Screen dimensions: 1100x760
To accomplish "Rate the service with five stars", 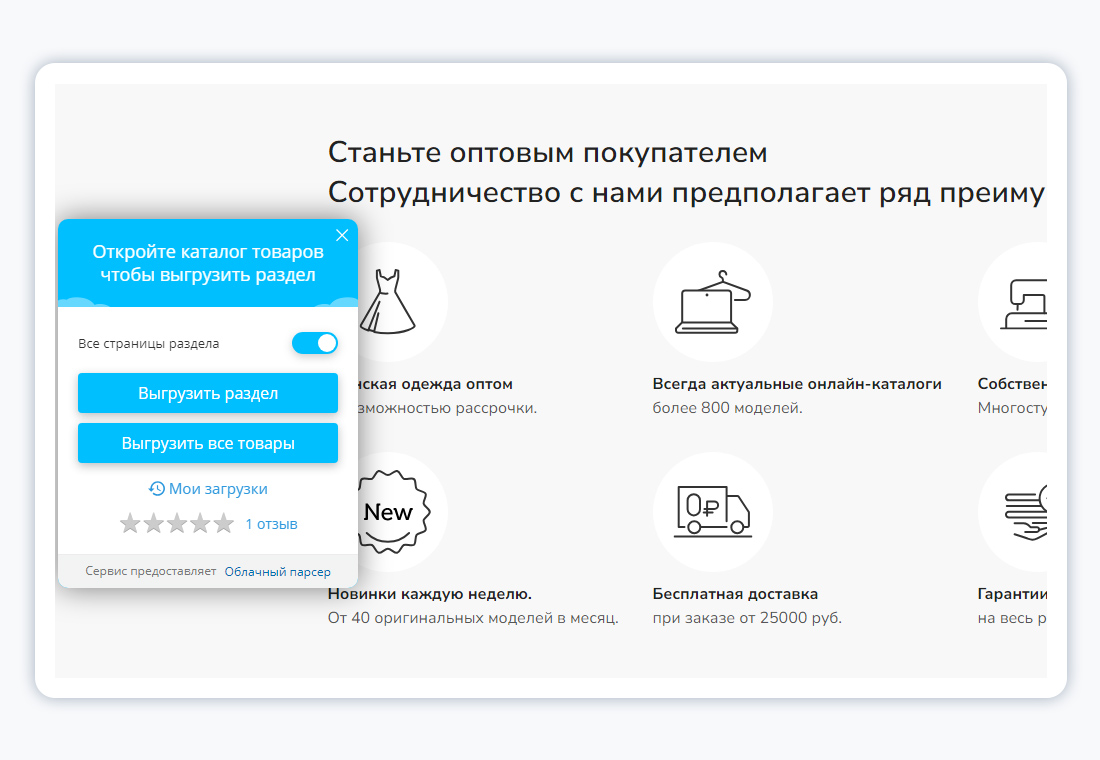I will pos(224,522).
